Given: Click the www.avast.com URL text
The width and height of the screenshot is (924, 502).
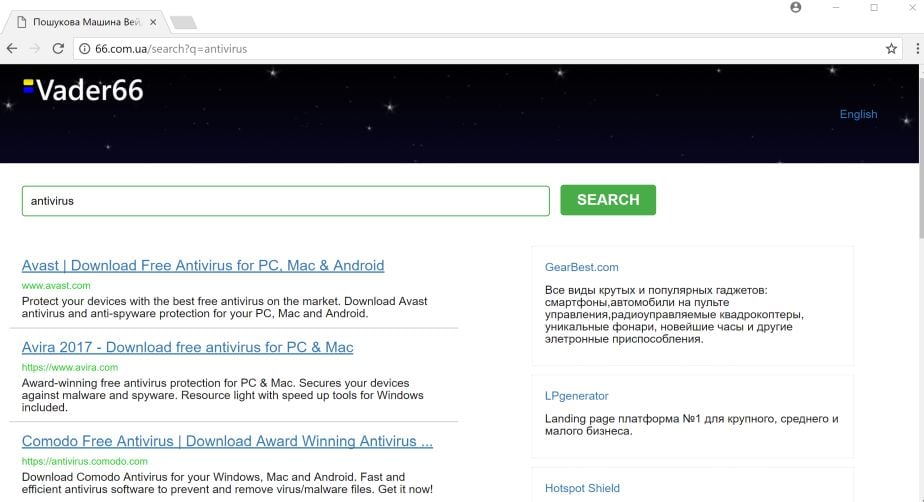Looking at the screenshot, I should (56, 286).
